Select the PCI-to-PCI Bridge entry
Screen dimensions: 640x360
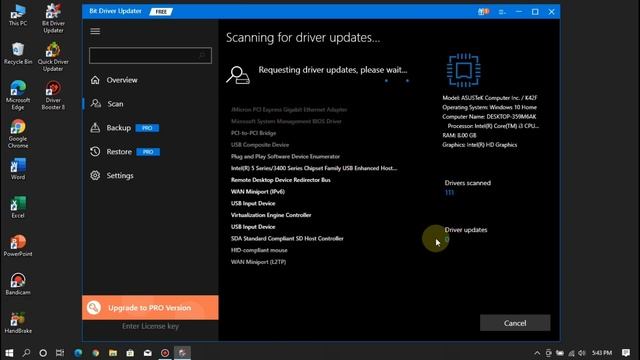(253, 133)
